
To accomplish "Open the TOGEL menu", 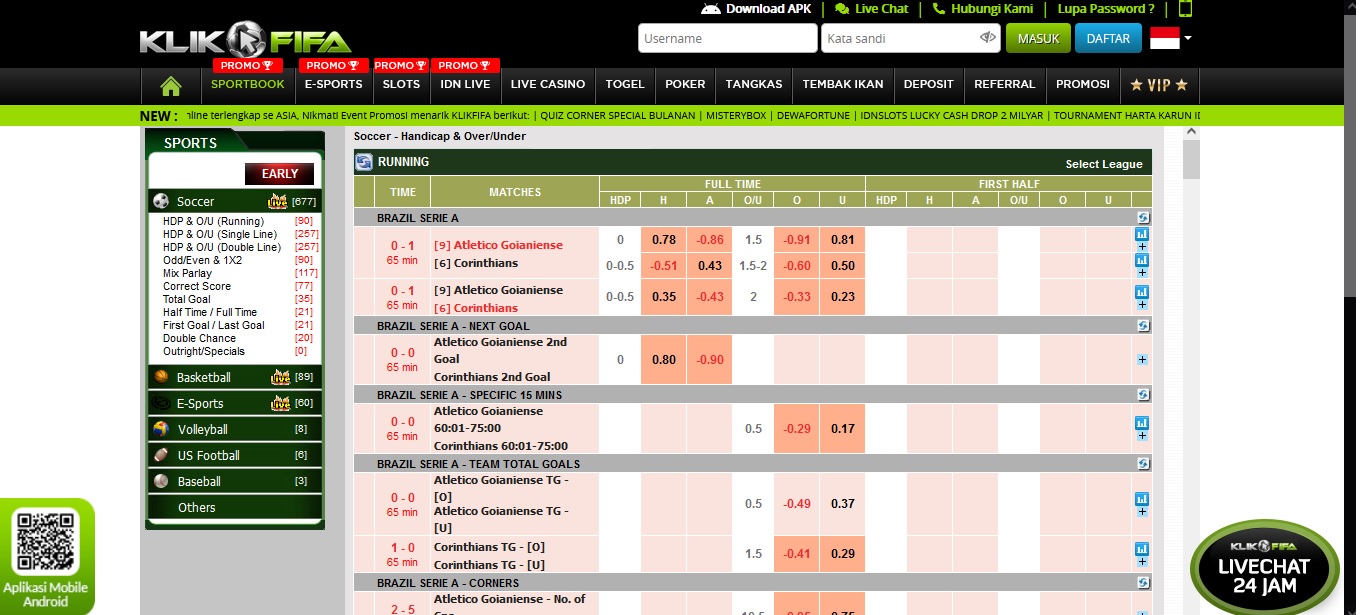I will pyautogui.click(x=625, y=84).
